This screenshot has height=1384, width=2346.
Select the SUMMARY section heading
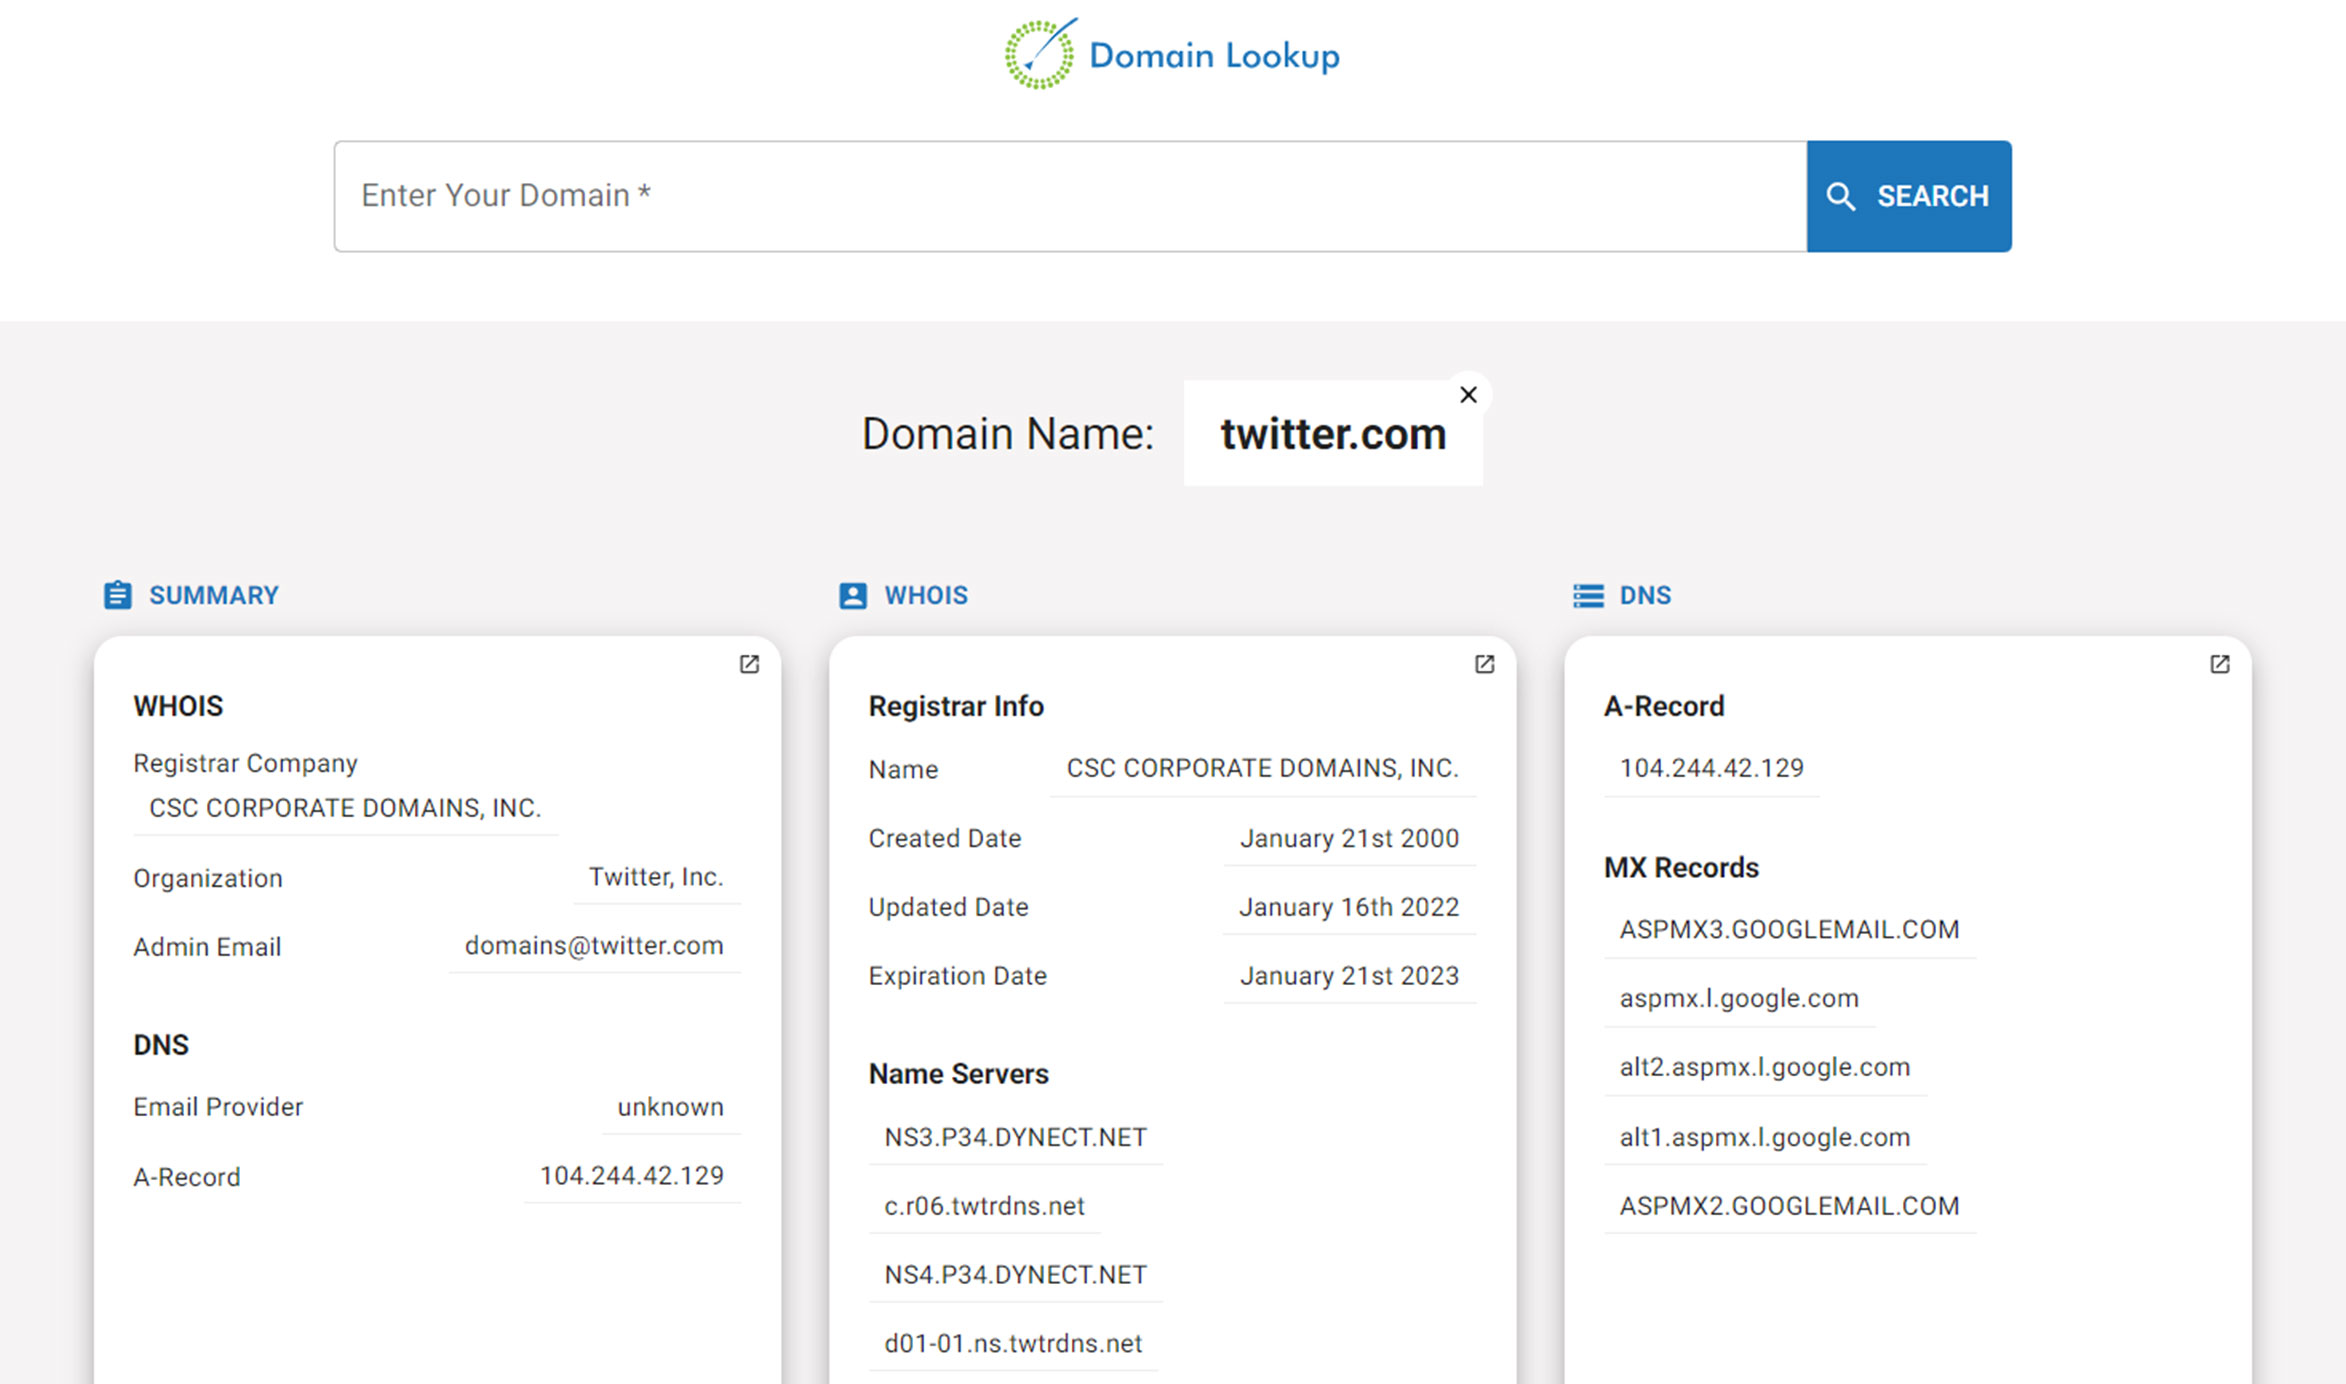coord(214,596)
